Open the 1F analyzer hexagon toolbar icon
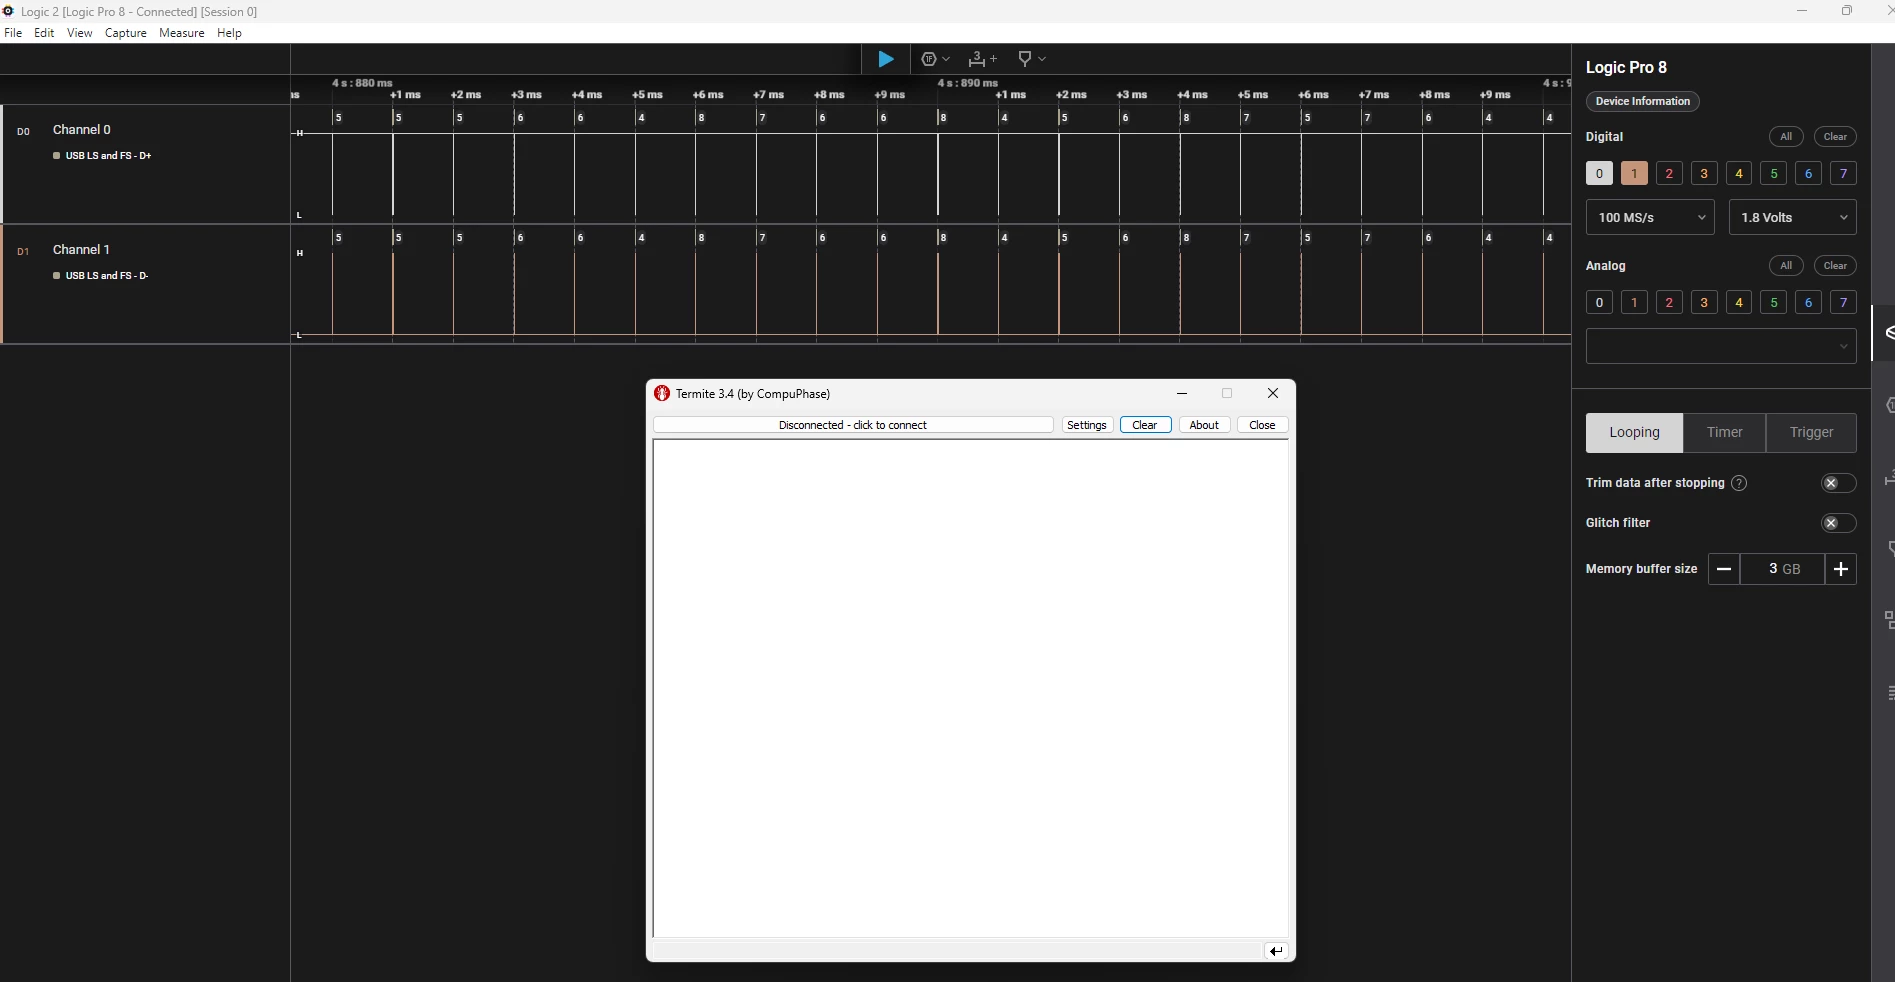The height and width of the screenshot is (982, 1895). 929,59
